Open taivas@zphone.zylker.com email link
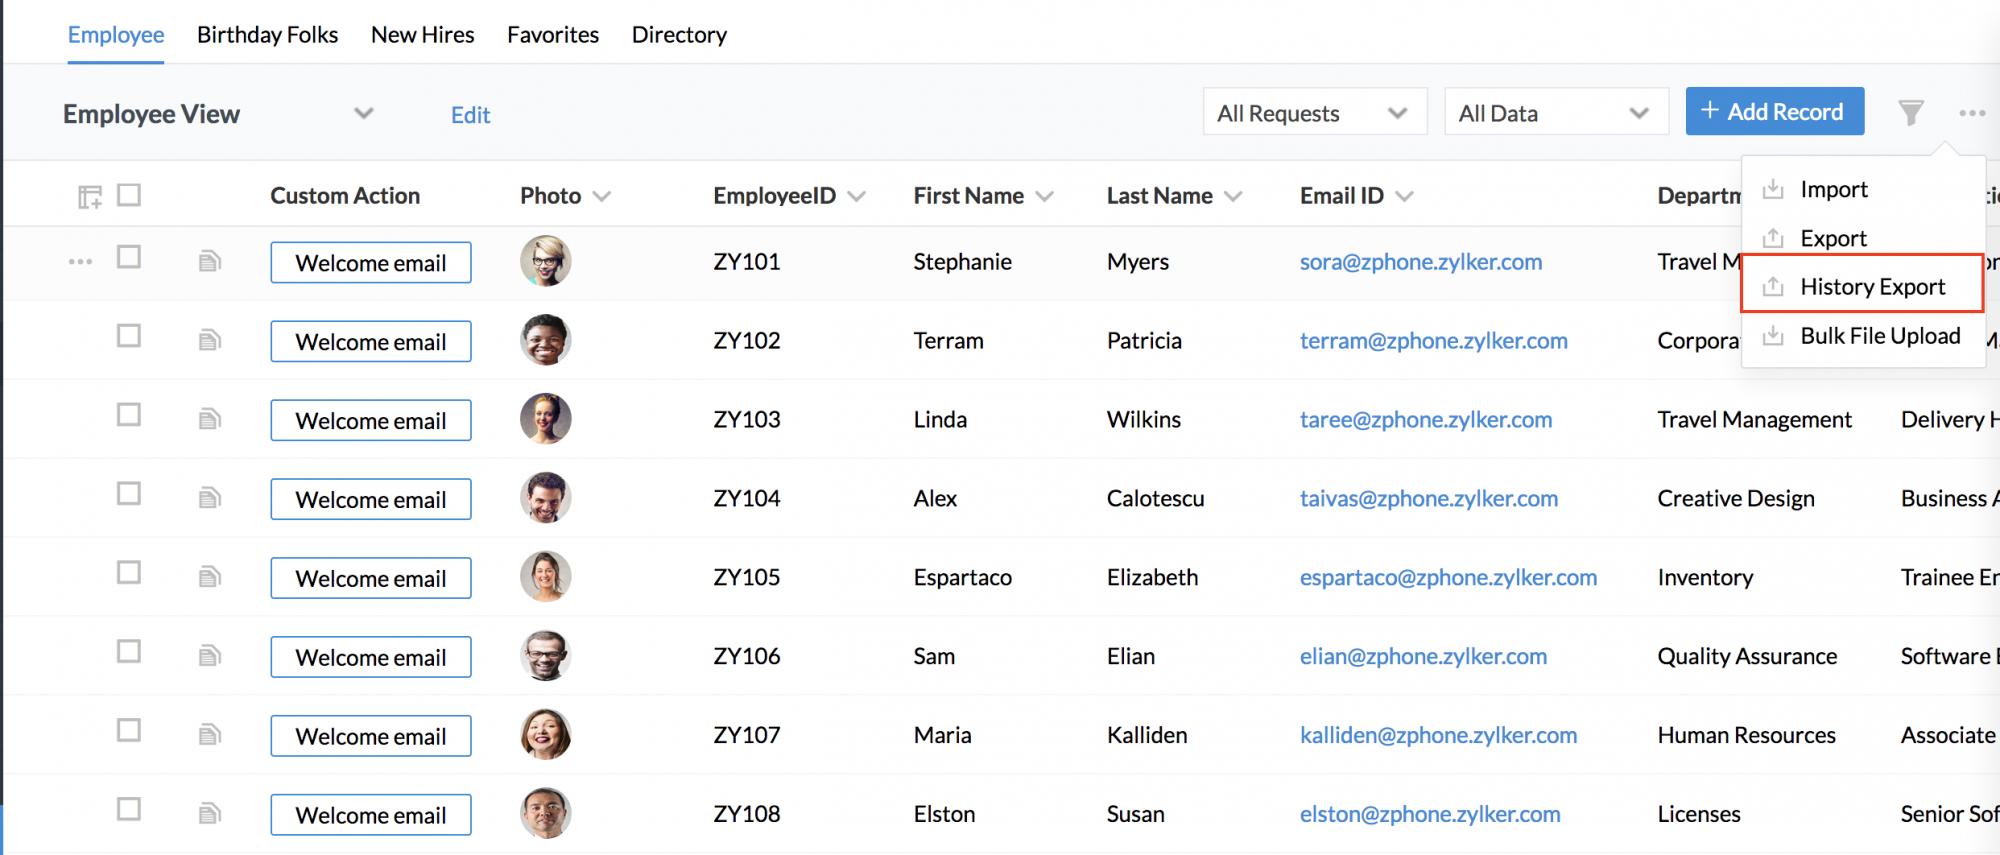 (x=1429, y=498)
